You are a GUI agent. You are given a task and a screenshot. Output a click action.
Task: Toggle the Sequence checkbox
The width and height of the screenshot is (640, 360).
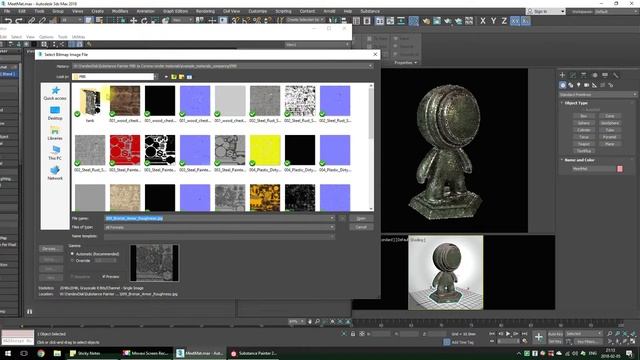click(x=73, y=277)
